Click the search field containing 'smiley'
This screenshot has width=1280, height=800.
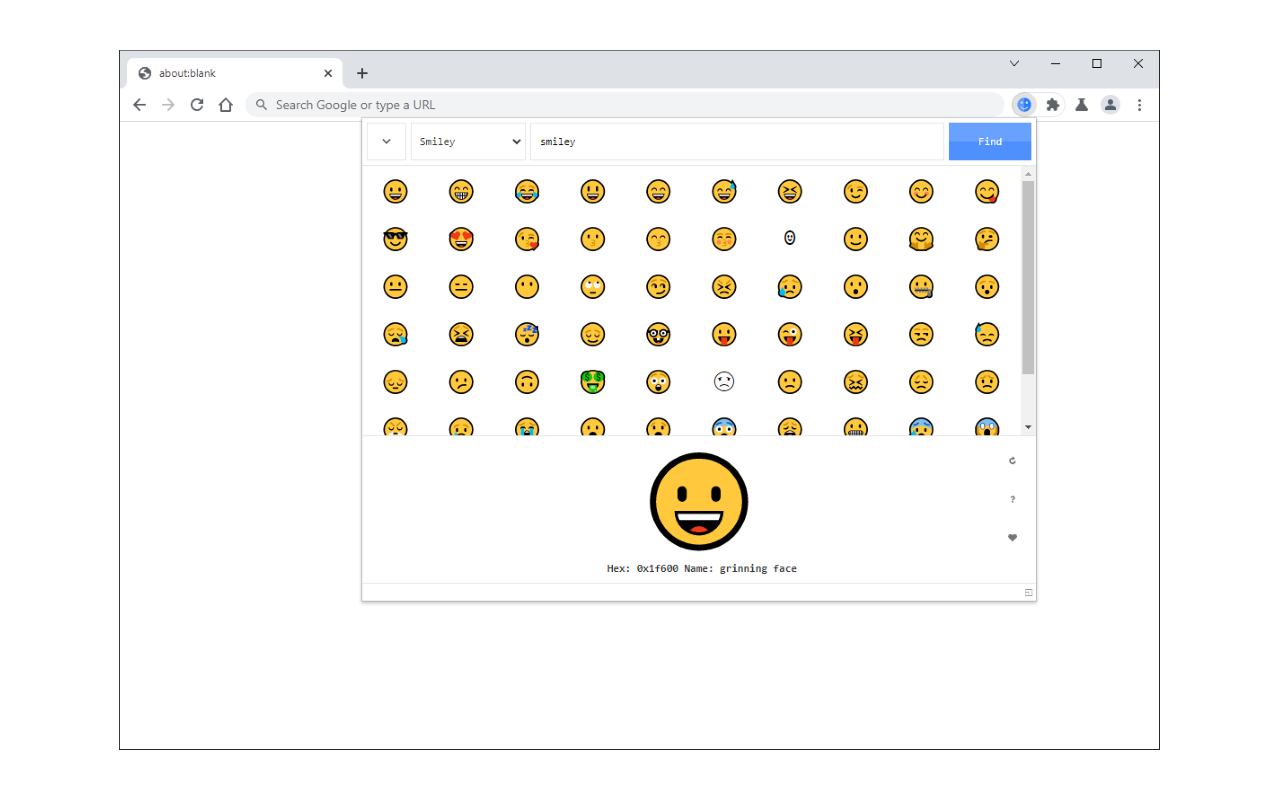point(737,141)
